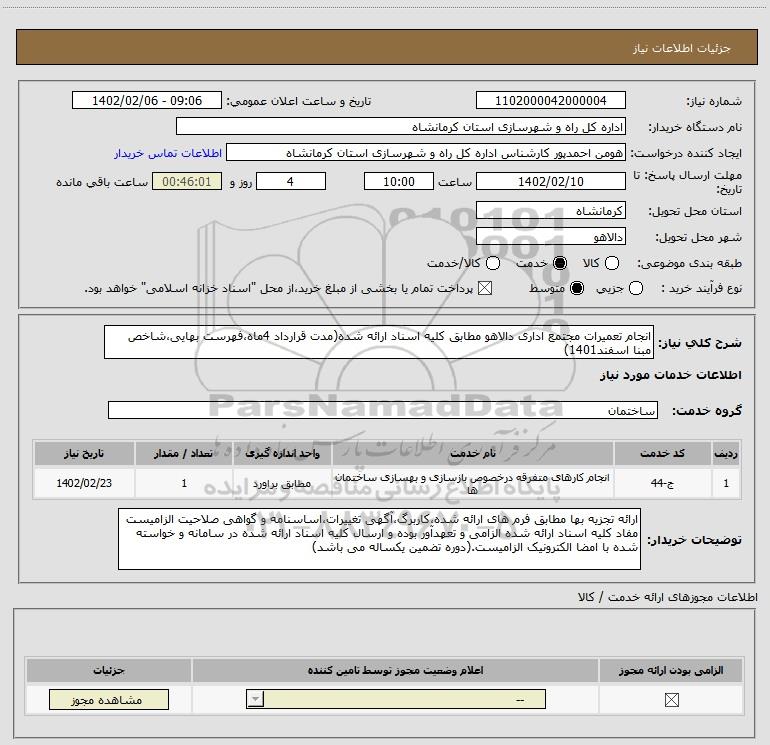Click the need number field 1102000042000004
Screen dimensions: 770x745
pos(550,100)
